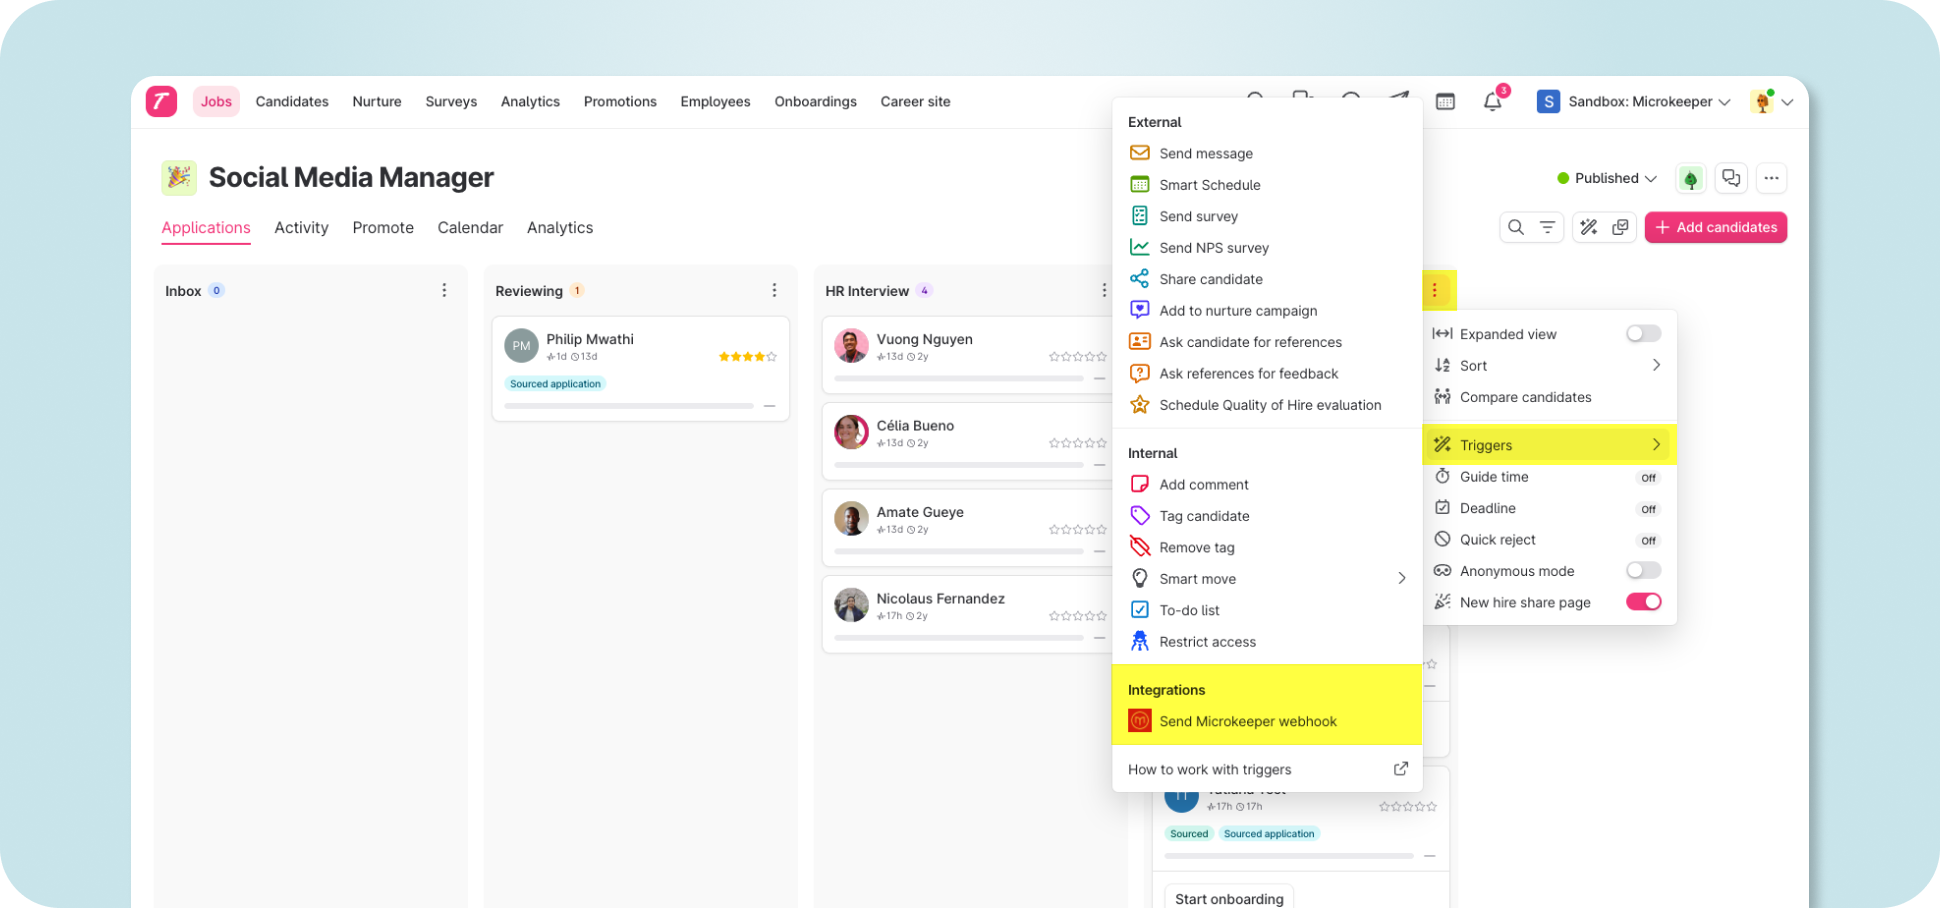
Task: Switch to the job Calendar tab
Action: (470, 227)
